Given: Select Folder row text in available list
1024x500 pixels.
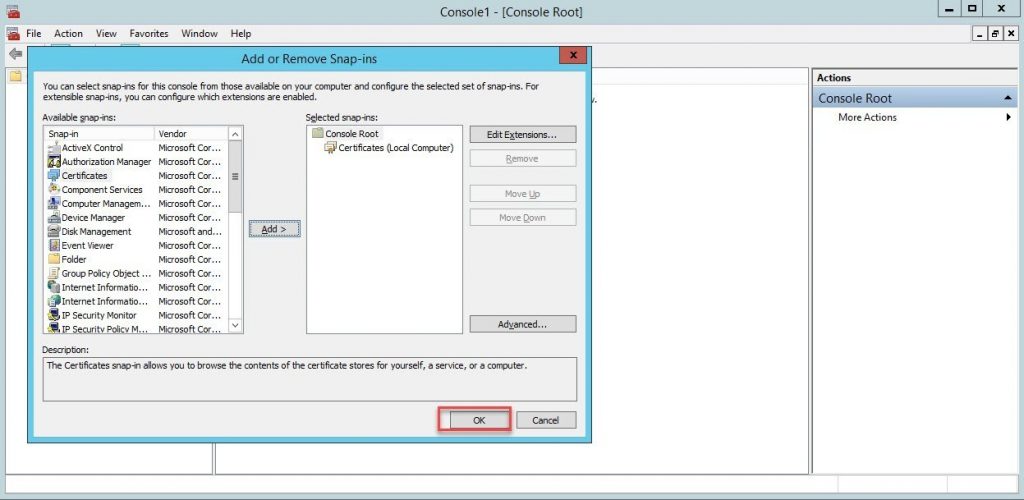Looking at the screenshot, I should tap(74, 259).
